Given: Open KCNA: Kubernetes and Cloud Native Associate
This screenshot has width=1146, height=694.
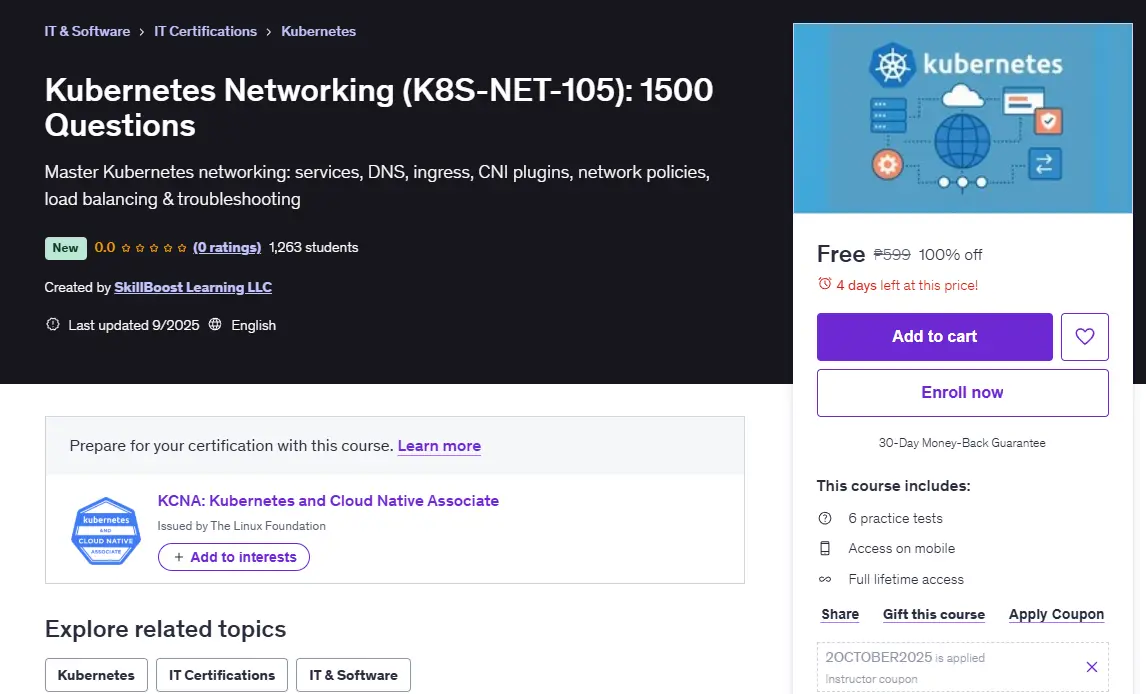Looking at the screenshot, I should pyautogui.click(x=328, y=500).
